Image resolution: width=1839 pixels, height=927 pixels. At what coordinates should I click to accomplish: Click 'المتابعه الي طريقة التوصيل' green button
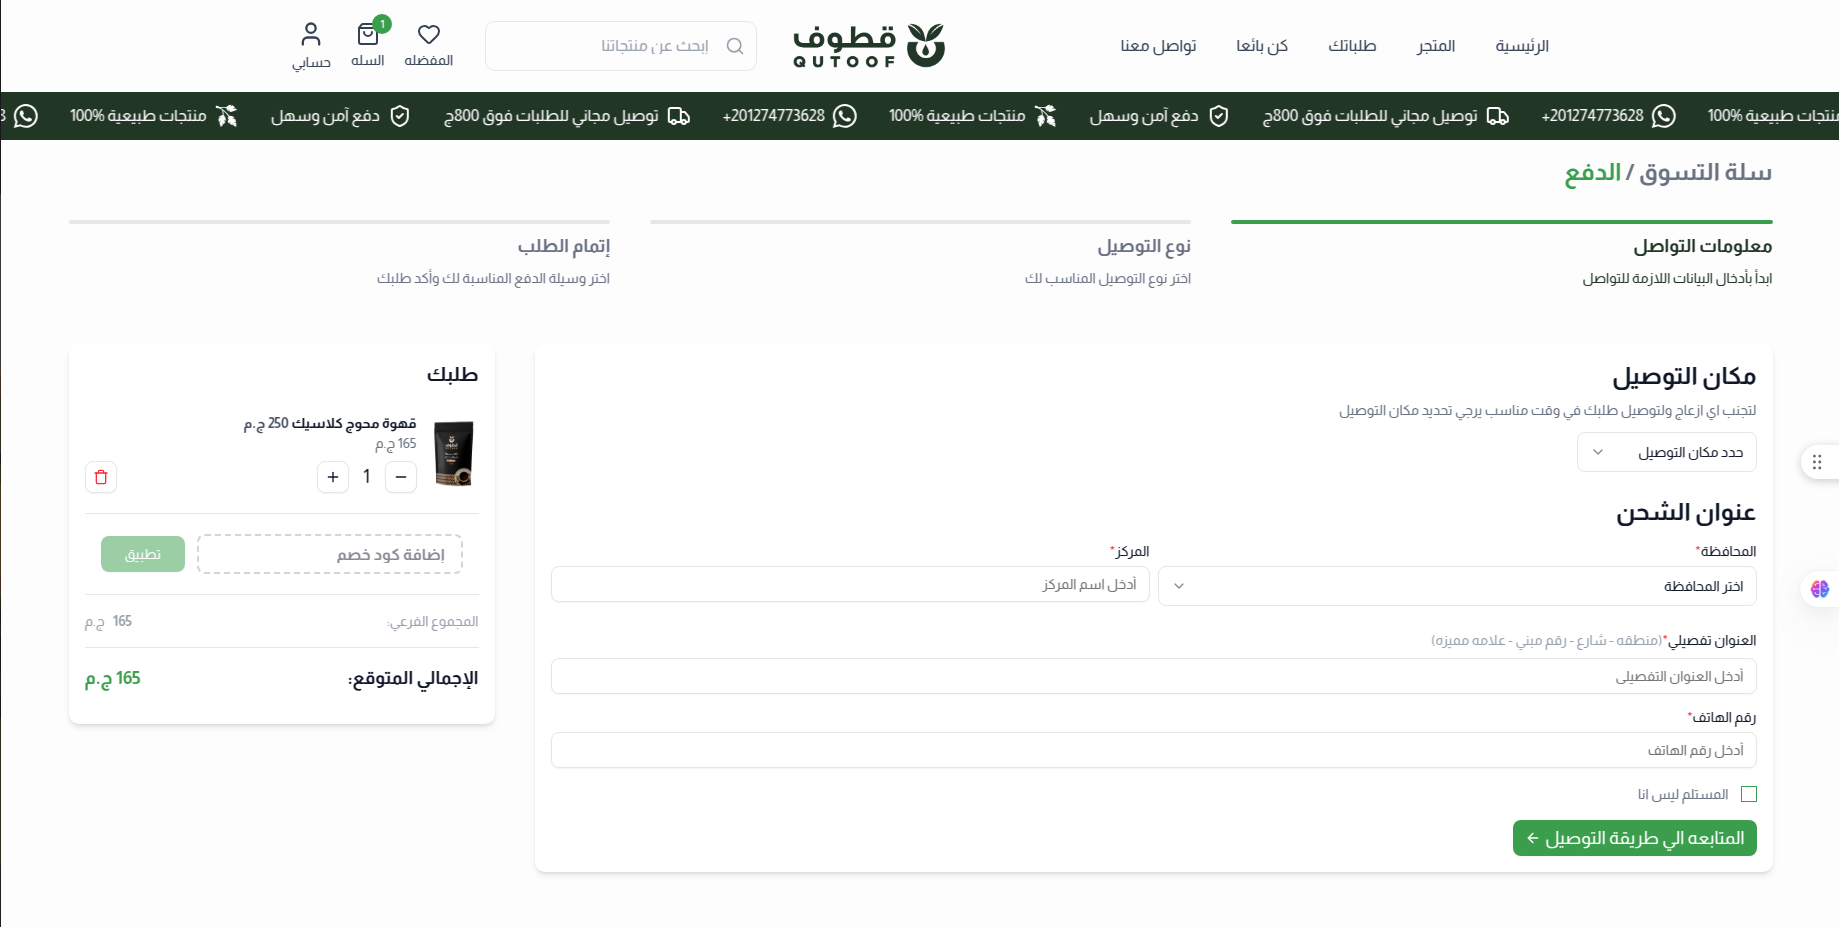1634,838
